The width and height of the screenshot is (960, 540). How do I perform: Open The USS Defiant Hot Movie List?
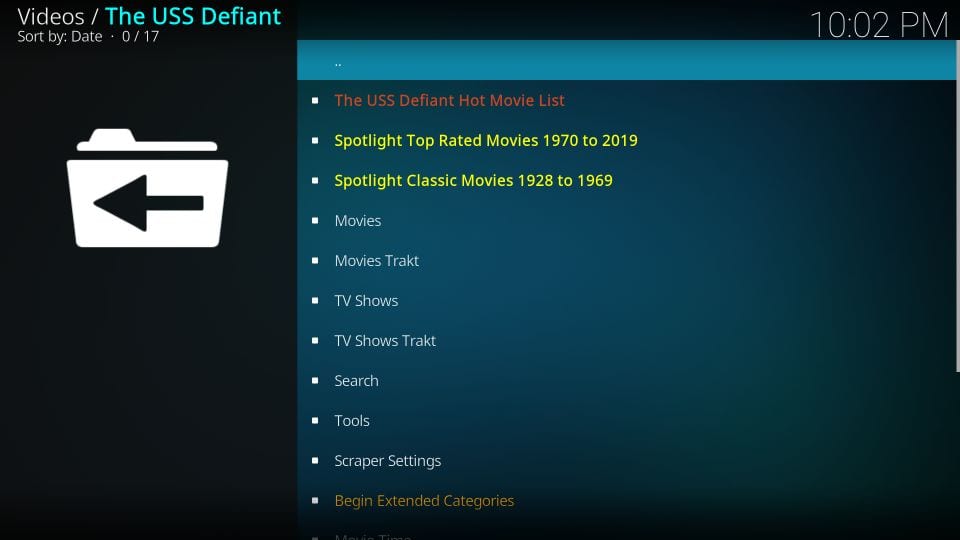click(449, 100)
